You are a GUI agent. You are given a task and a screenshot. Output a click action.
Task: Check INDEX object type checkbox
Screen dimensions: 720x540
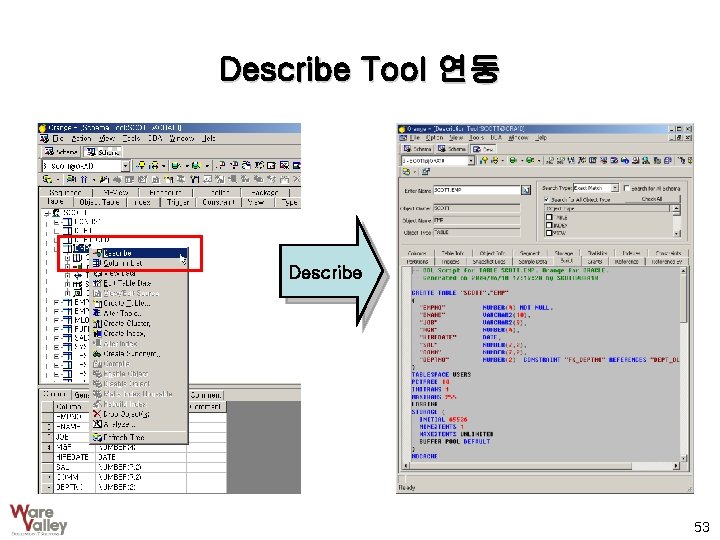click(x=549, y=225)
